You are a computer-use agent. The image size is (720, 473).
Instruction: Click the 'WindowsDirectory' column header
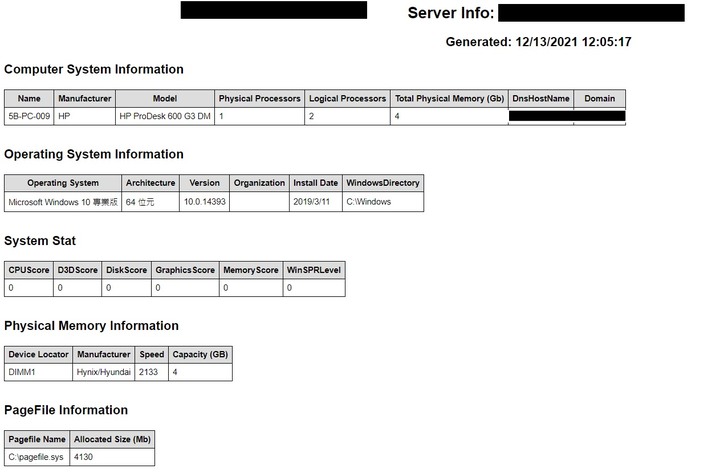(383, 183)
